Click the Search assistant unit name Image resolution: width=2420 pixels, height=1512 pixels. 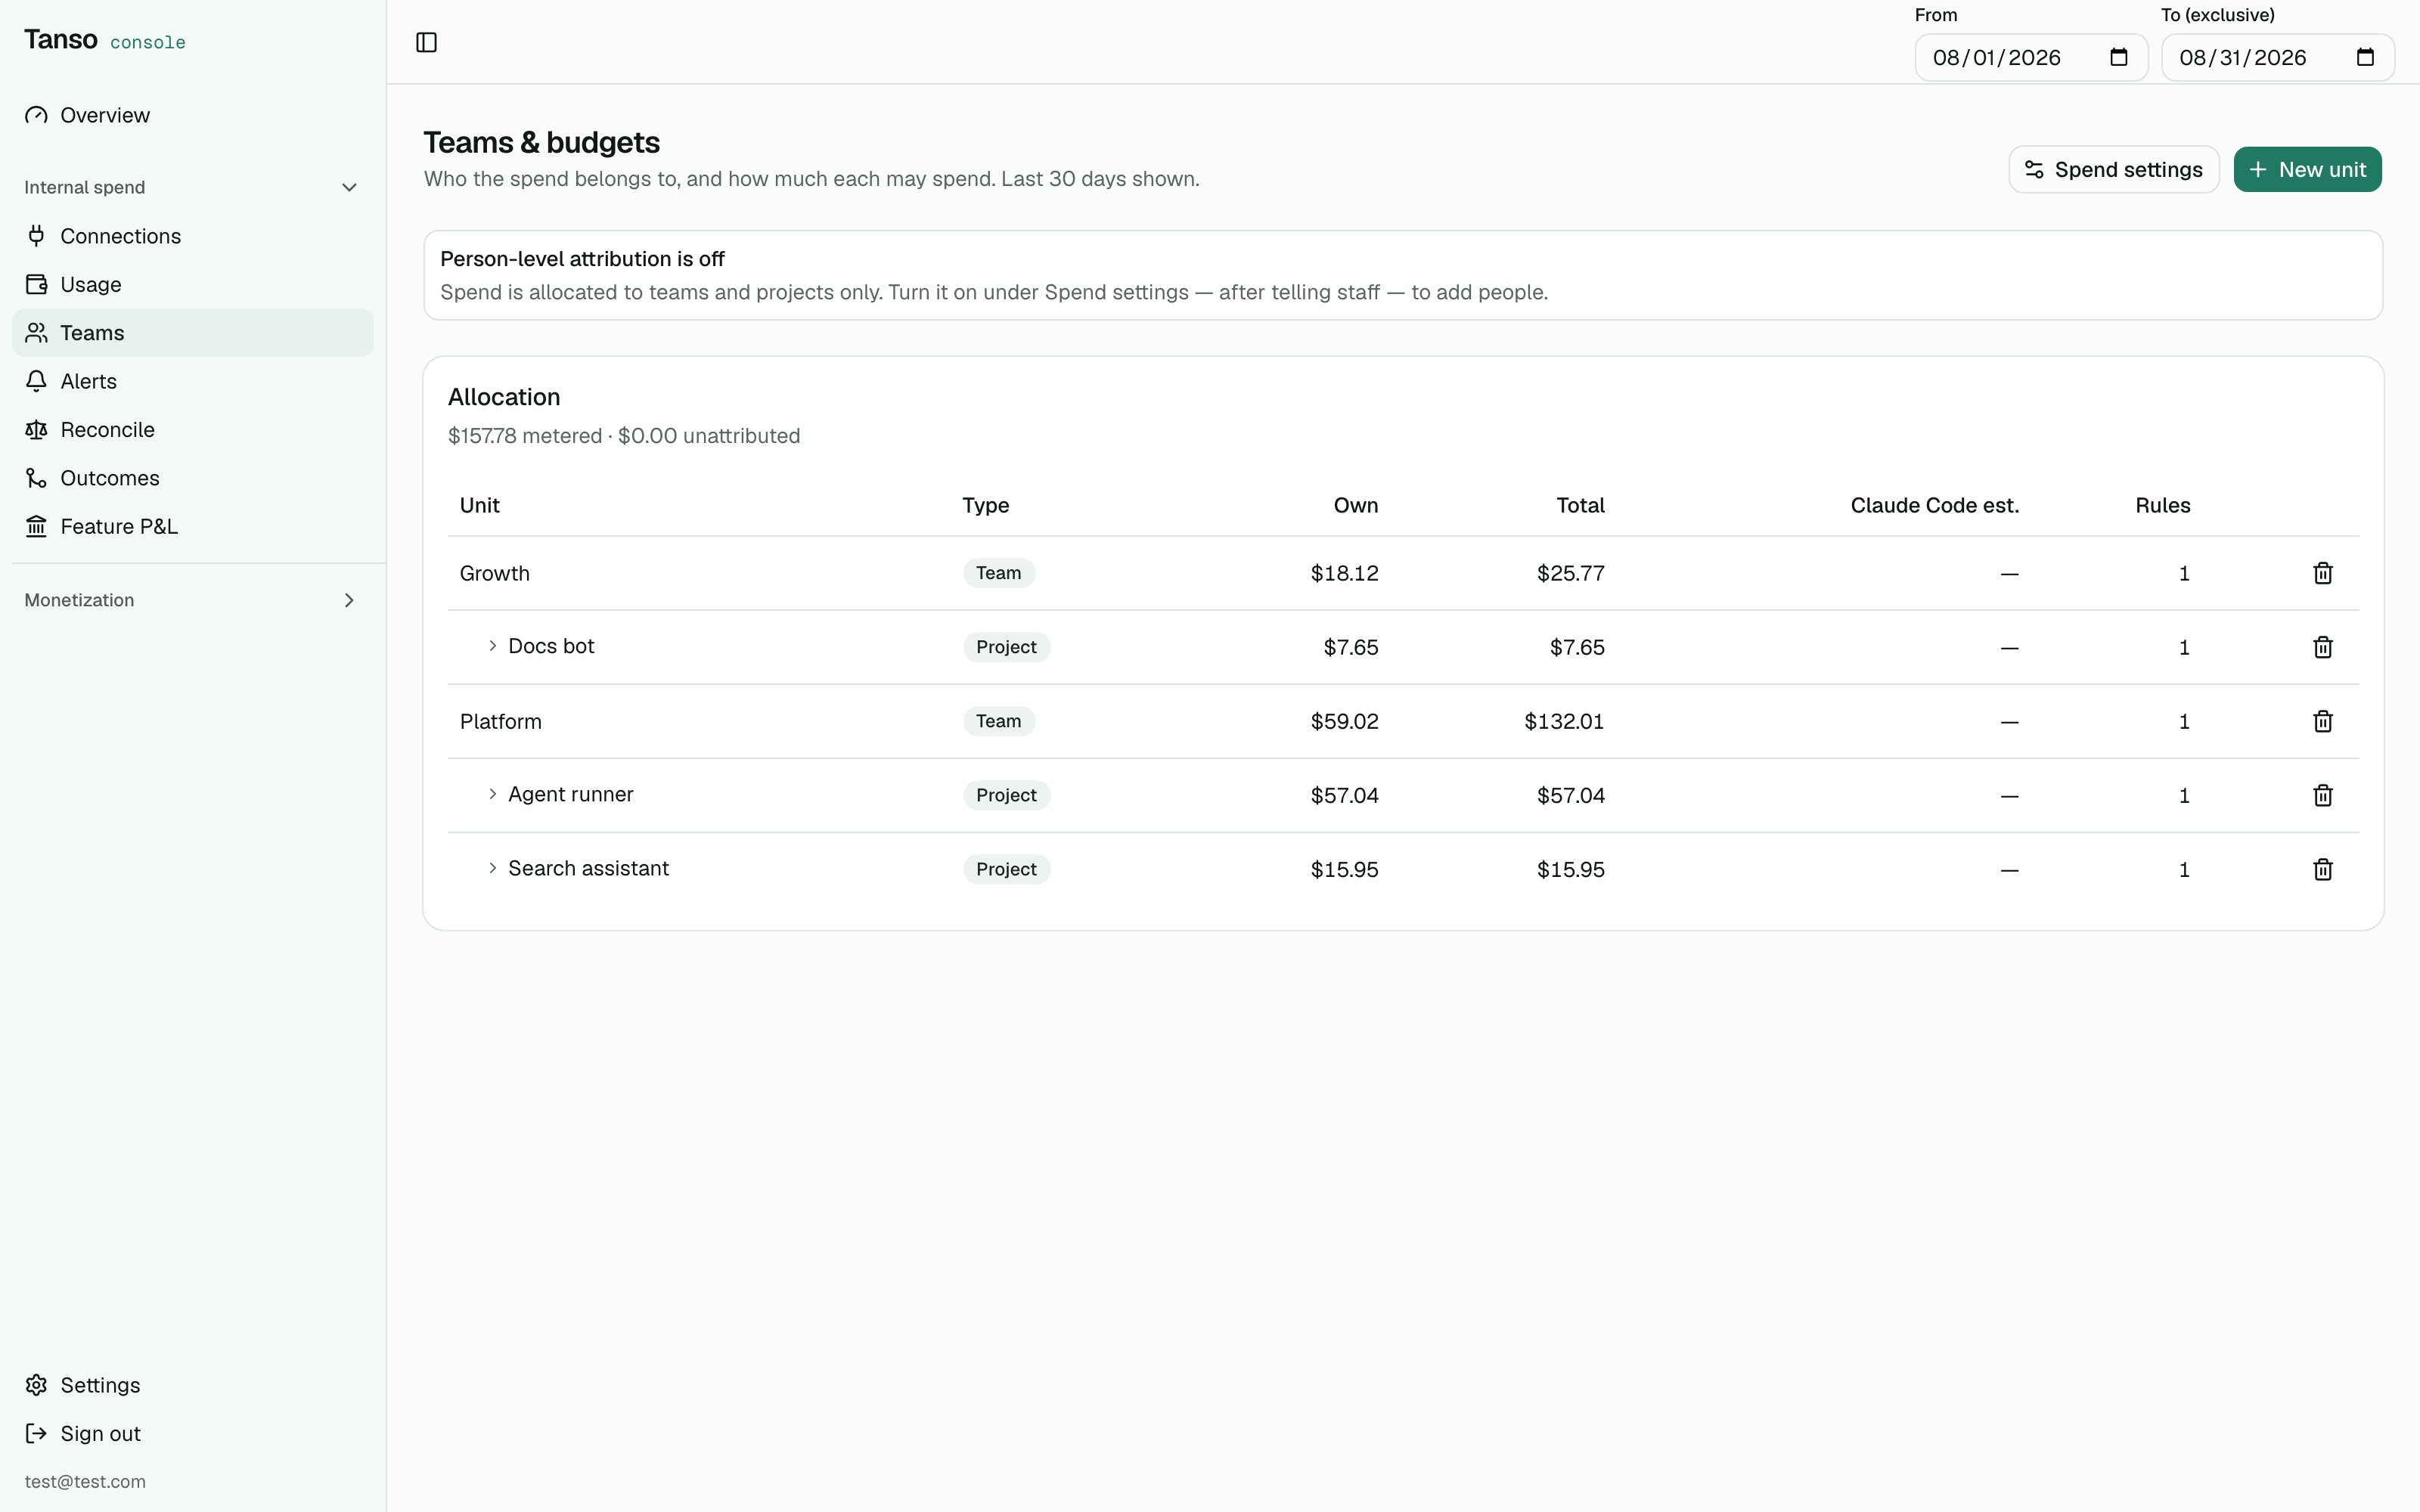pyautogui.click(x=589, y=868)
